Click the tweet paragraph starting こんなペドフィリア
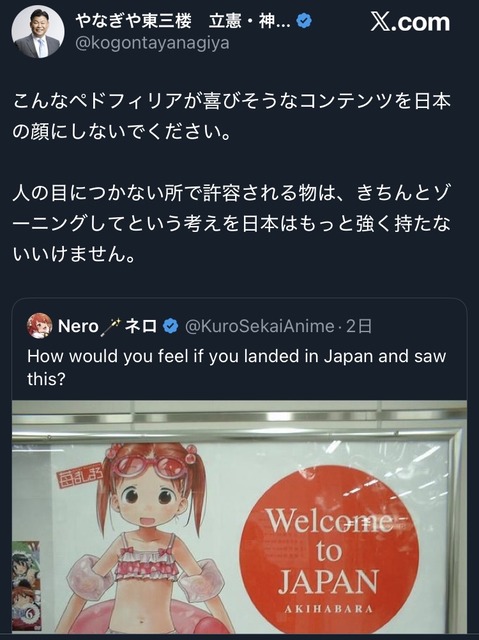Viewport: 479px width, 640px height. [x=231, y=116]
